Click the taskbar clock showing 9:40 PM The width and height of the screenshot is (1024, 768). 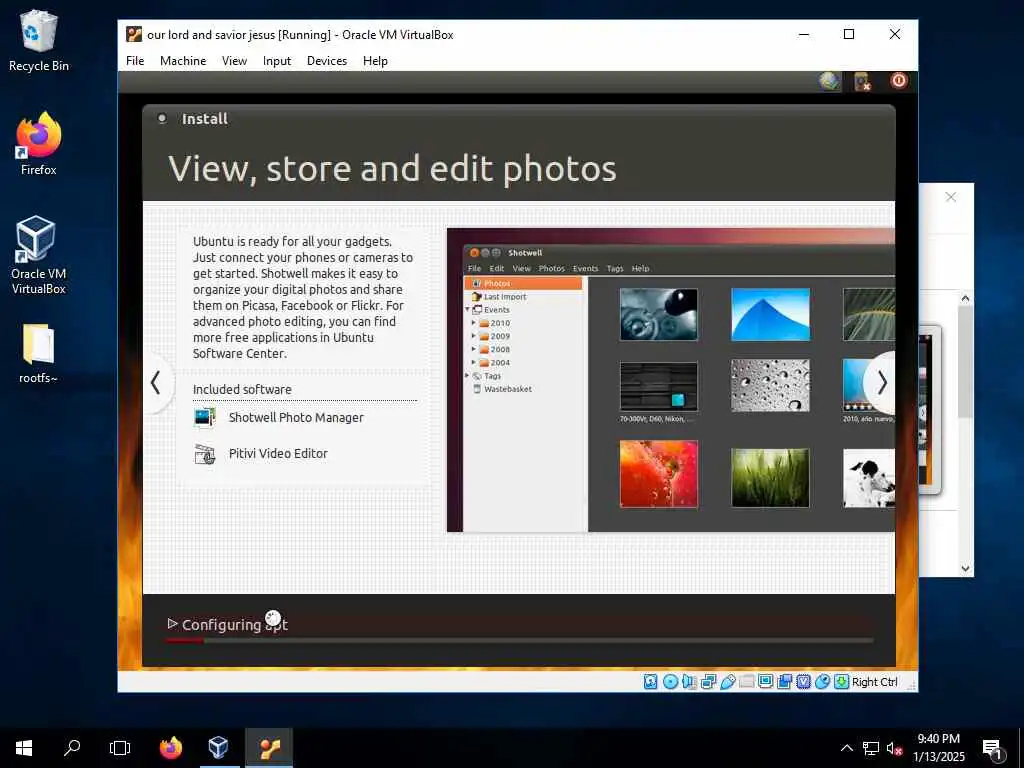tap(938, 748)
